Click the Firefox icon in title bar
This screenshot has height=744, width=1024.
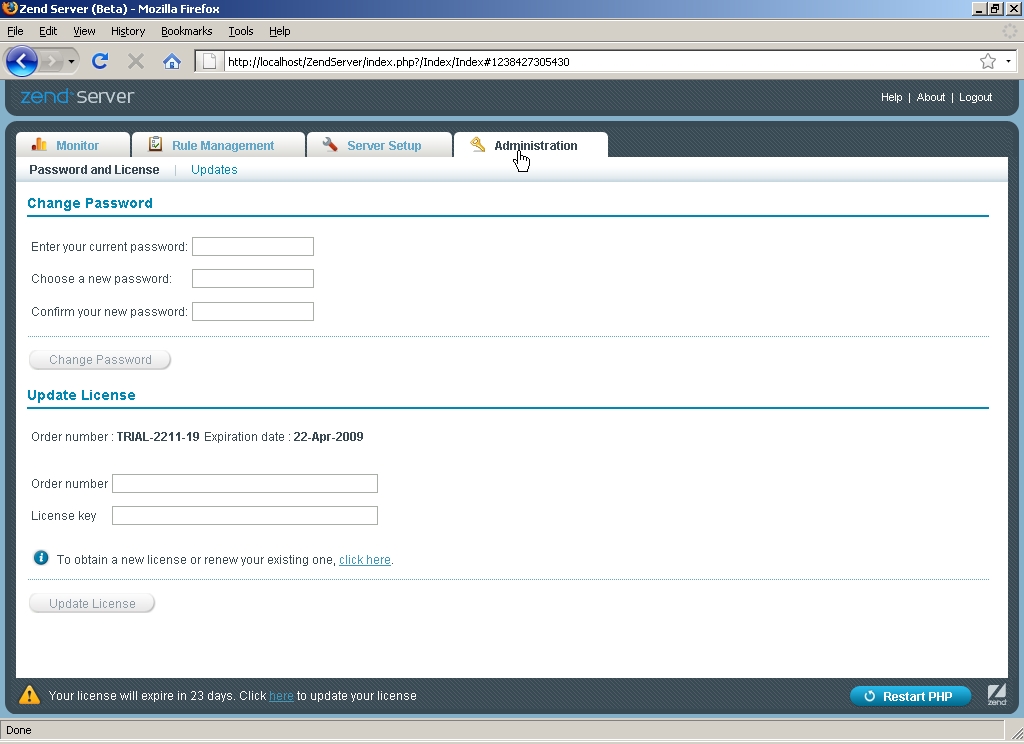point(9,8)
